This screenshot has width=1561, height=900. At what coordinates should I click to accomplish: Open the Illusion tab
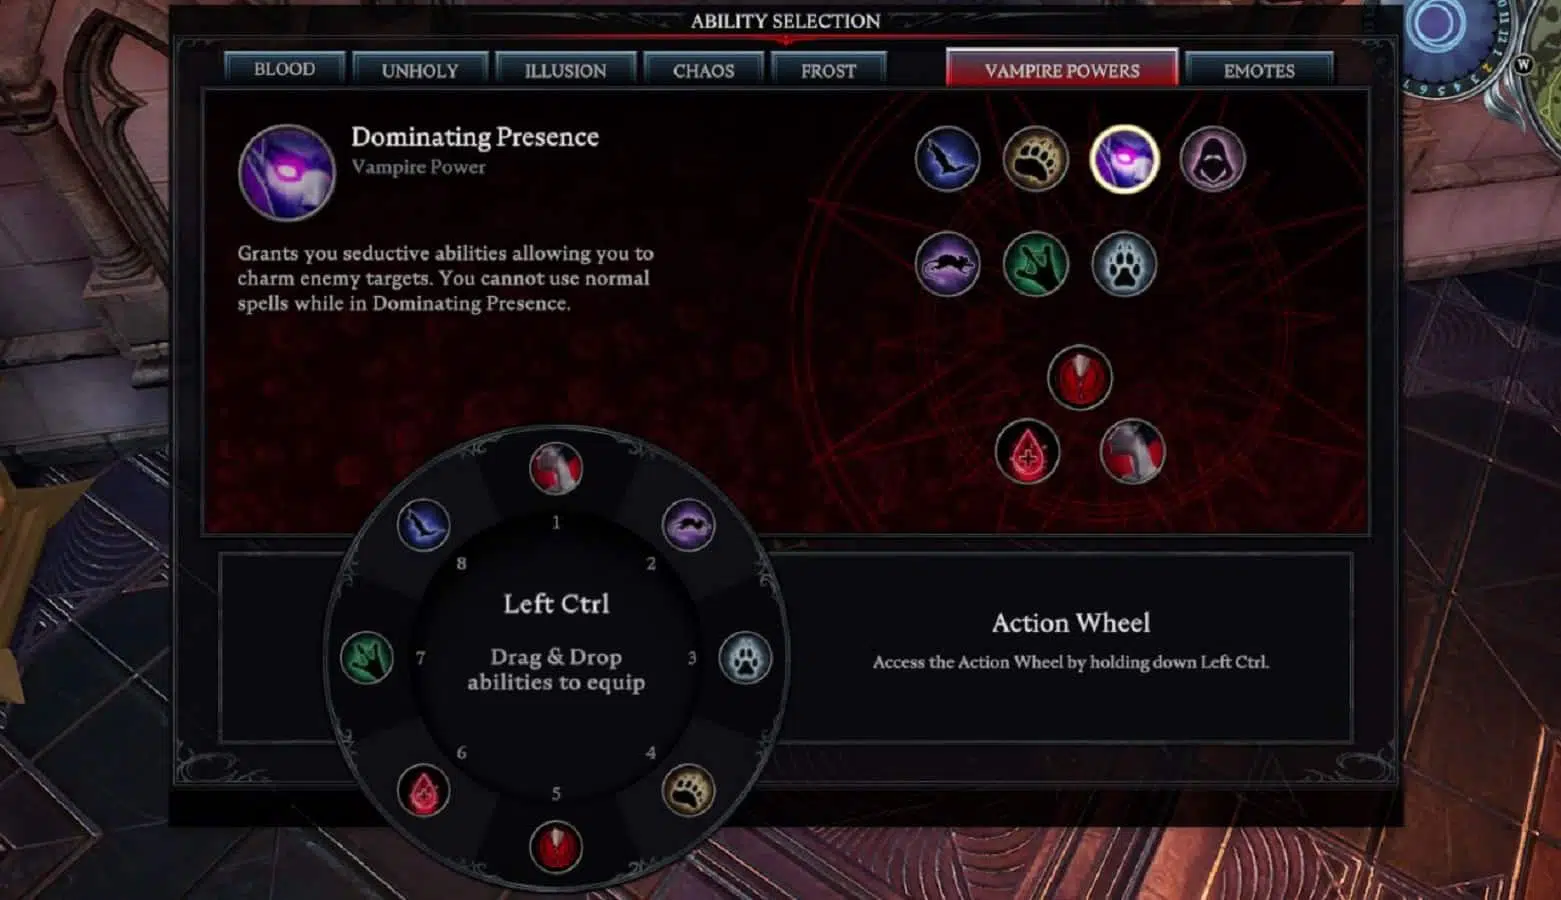pos(565,70)
